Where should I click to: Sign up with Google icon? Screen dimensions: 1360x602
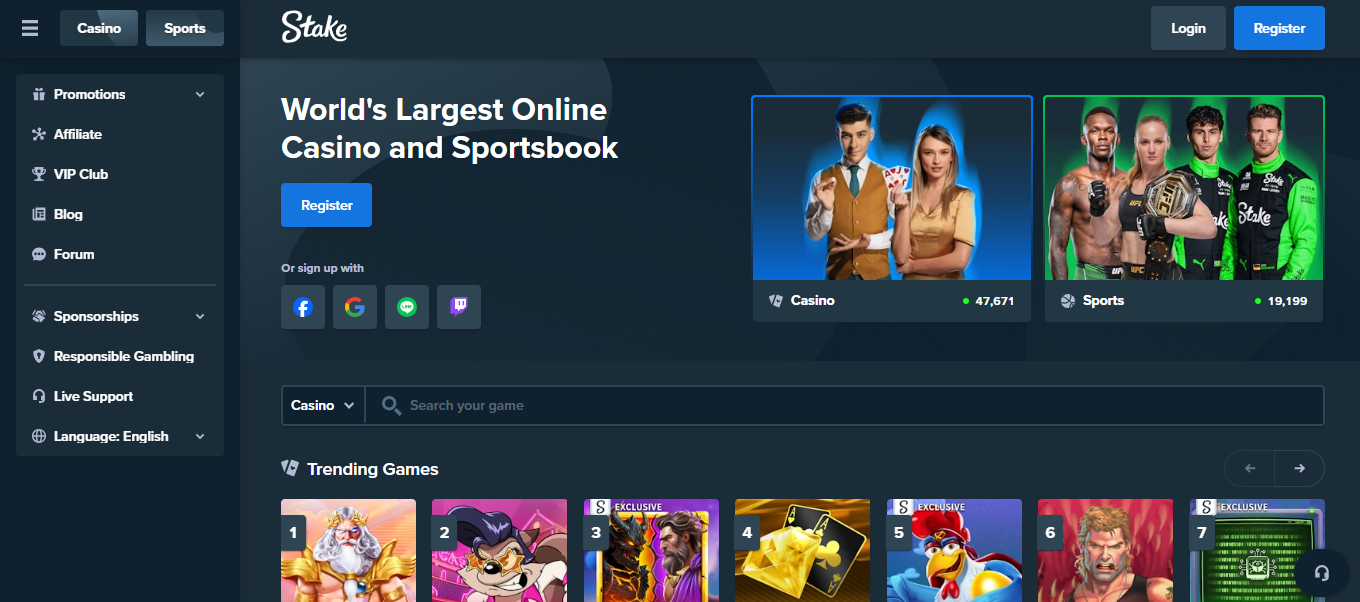(355, 307)
